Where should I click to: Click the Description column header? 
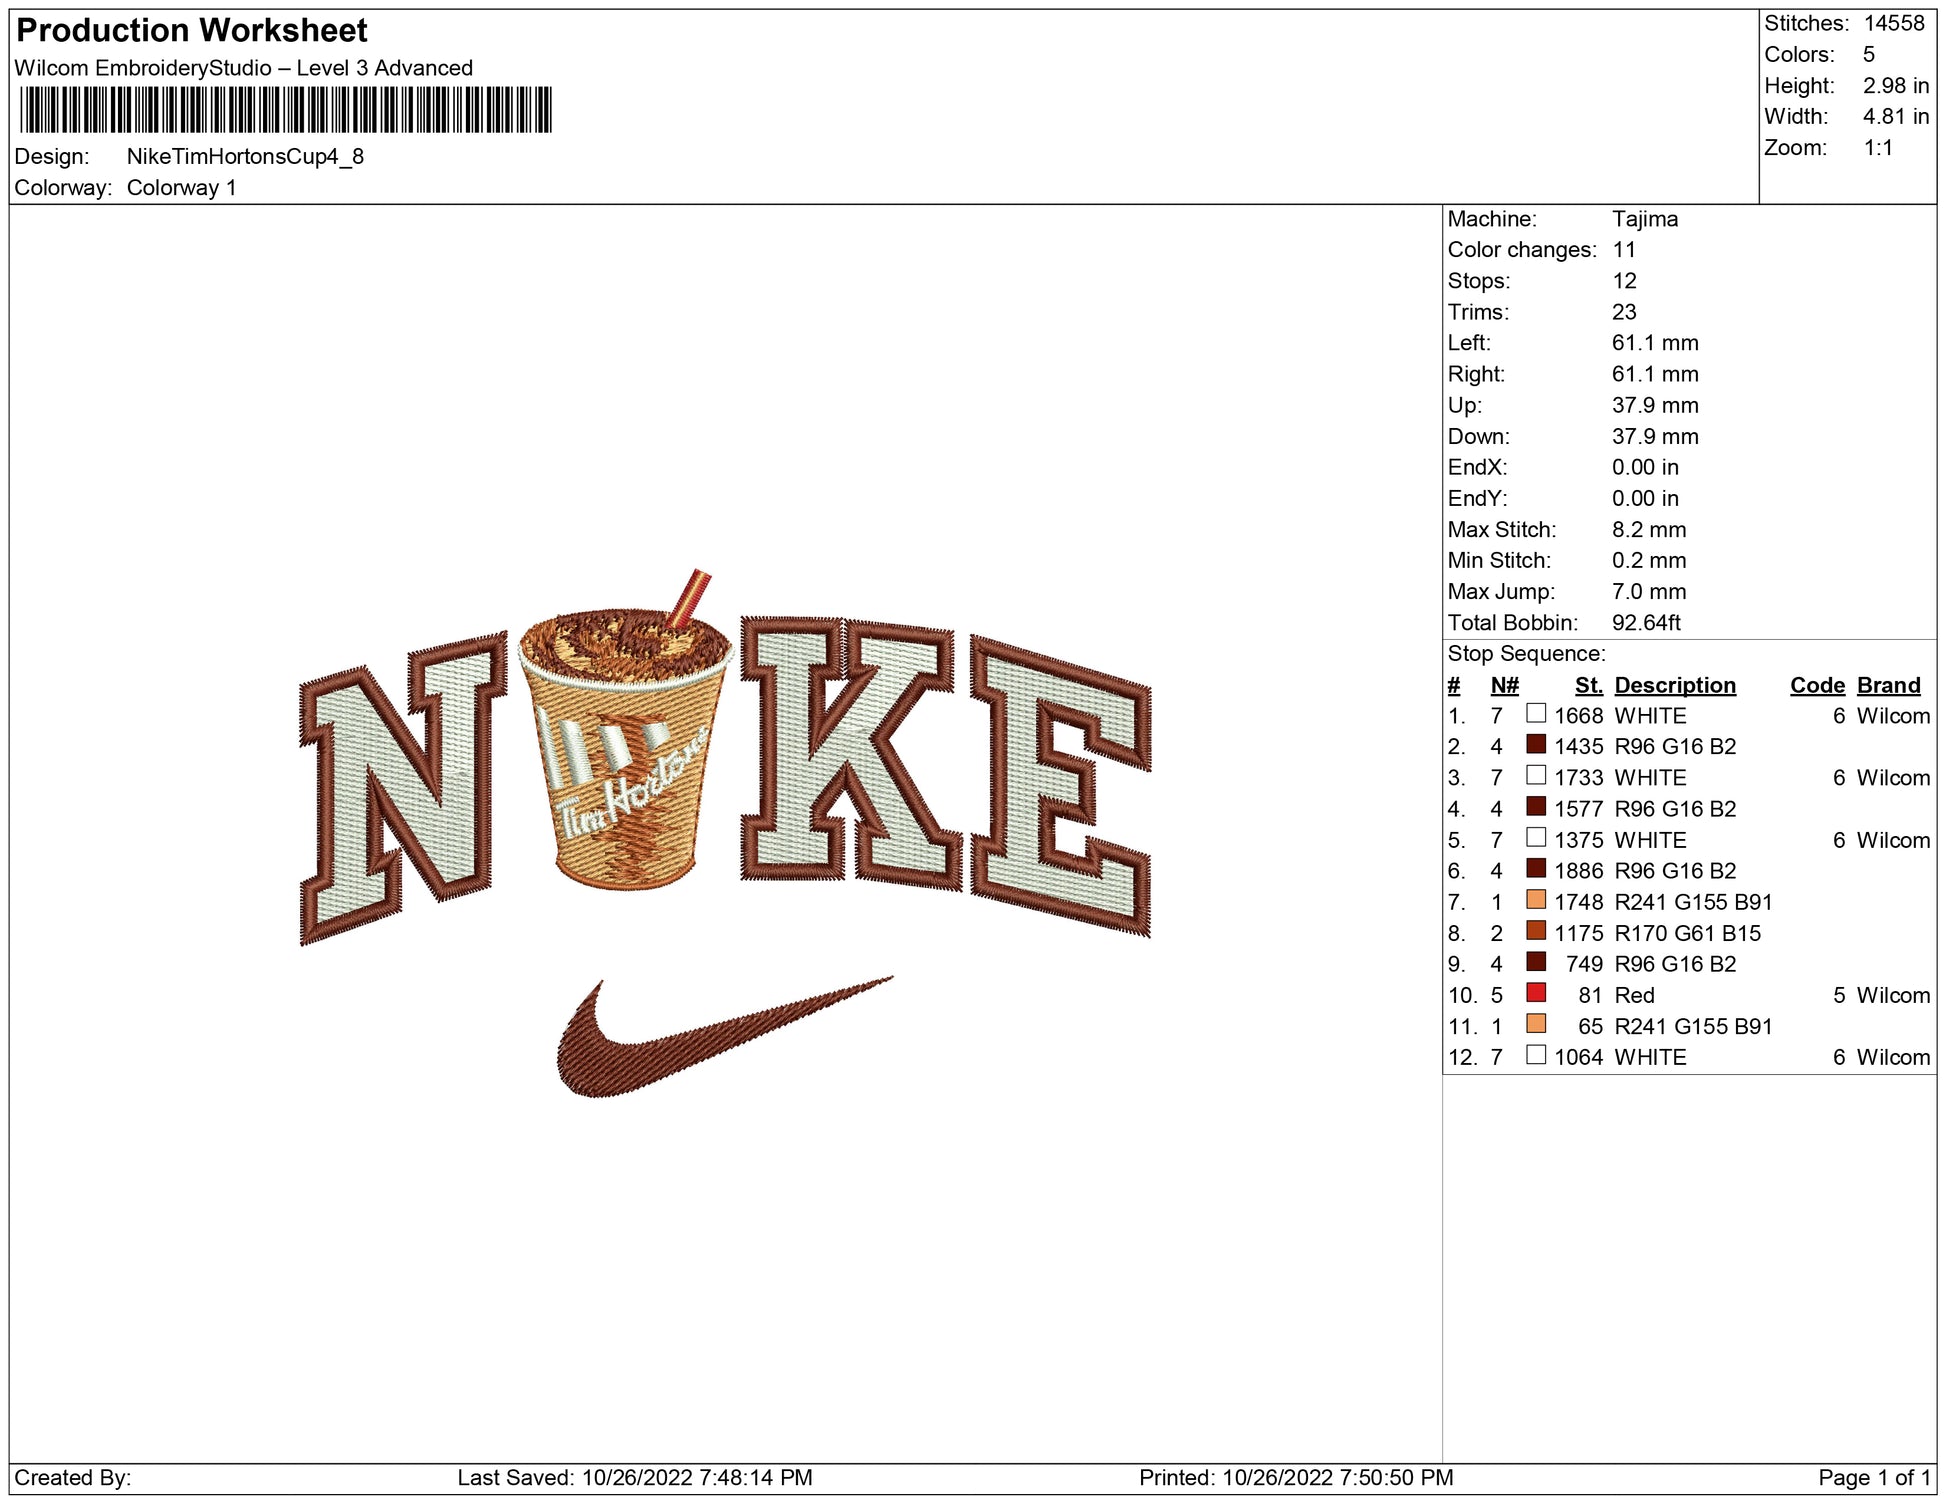(x=1674, y=685)
